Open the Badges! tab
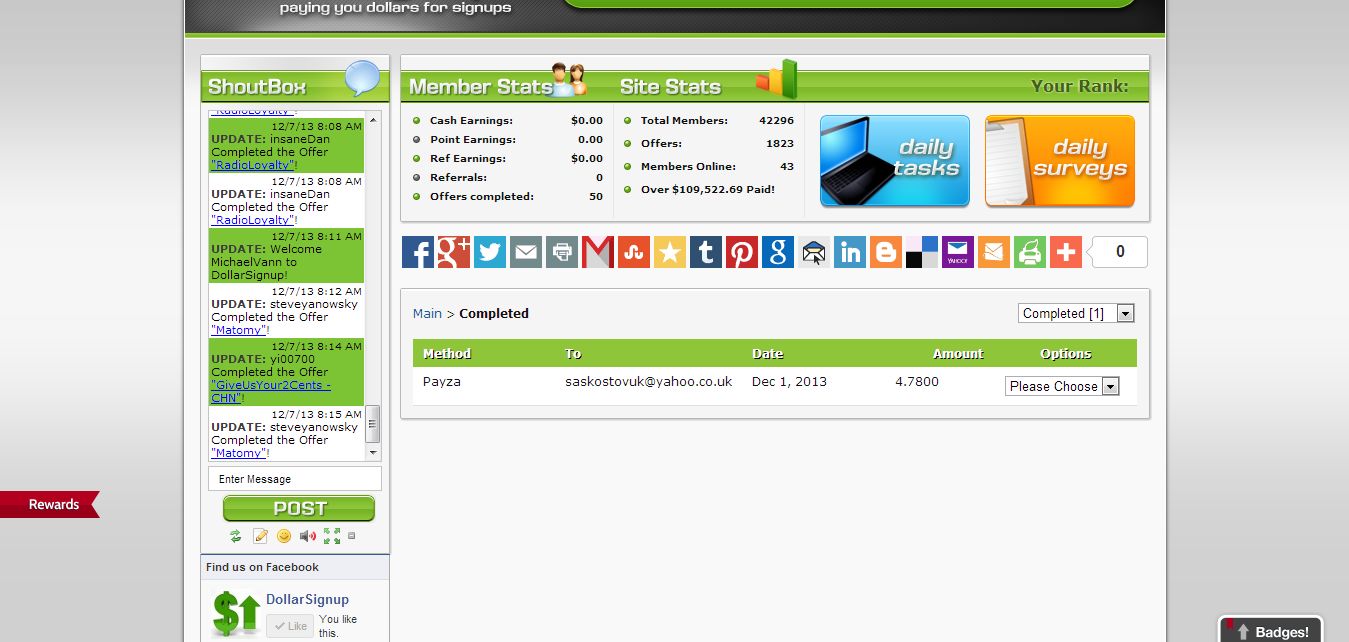This screenshot has height=642, width=1349. click(x=1271, y=631)
